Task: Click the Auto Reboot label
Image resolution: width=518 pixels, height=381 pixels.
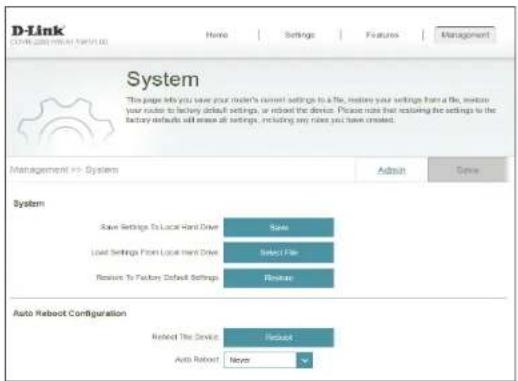Action: pos(197,359)
